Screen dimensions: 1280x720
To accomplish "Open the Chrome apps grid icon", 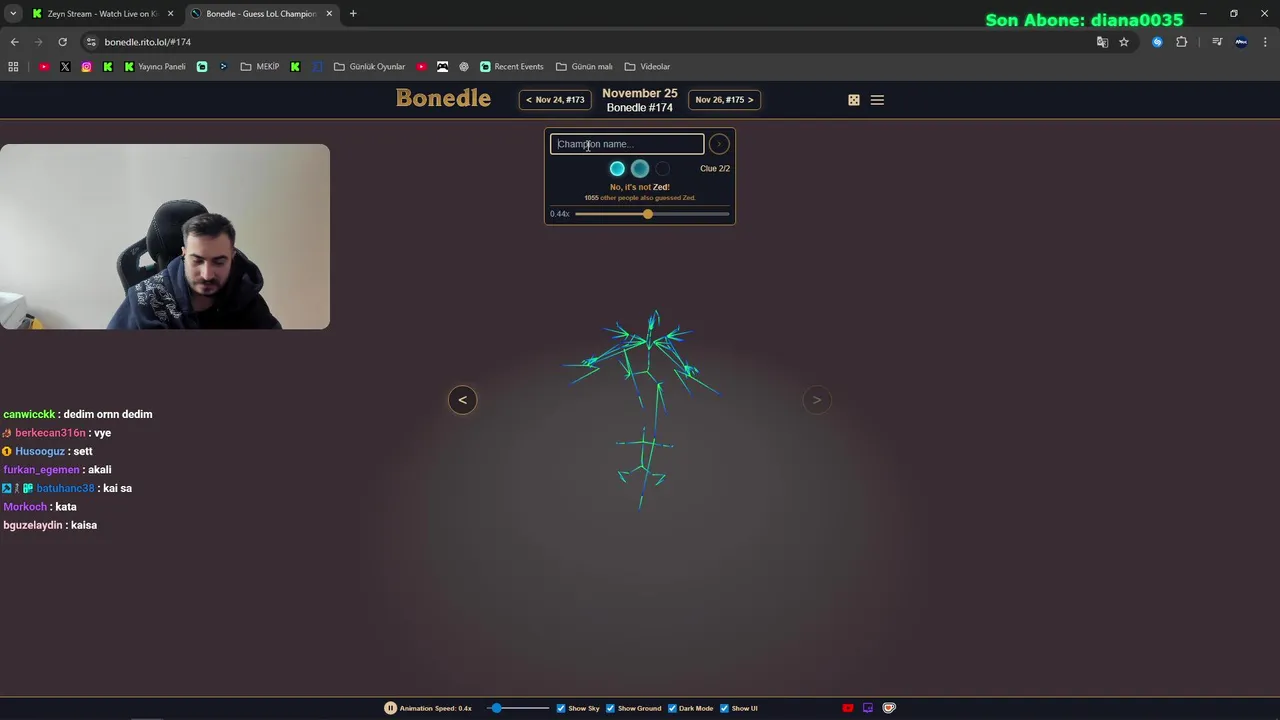I will coord(13,67).
